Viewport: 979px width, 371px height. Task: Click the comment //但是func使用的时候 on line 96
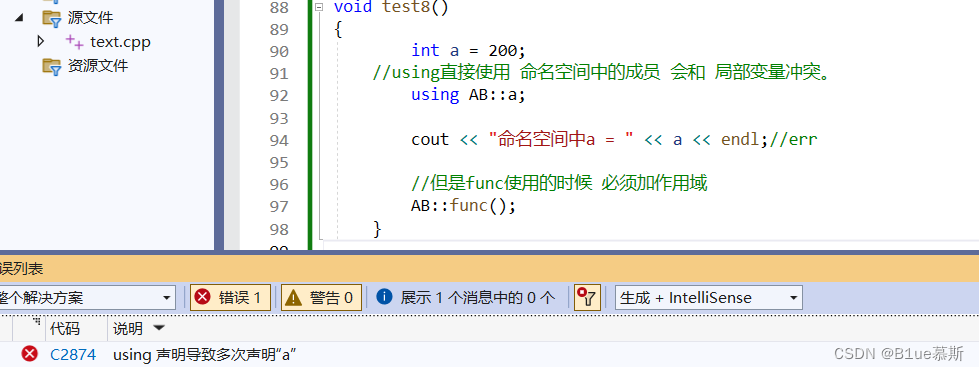pos(559,184)
